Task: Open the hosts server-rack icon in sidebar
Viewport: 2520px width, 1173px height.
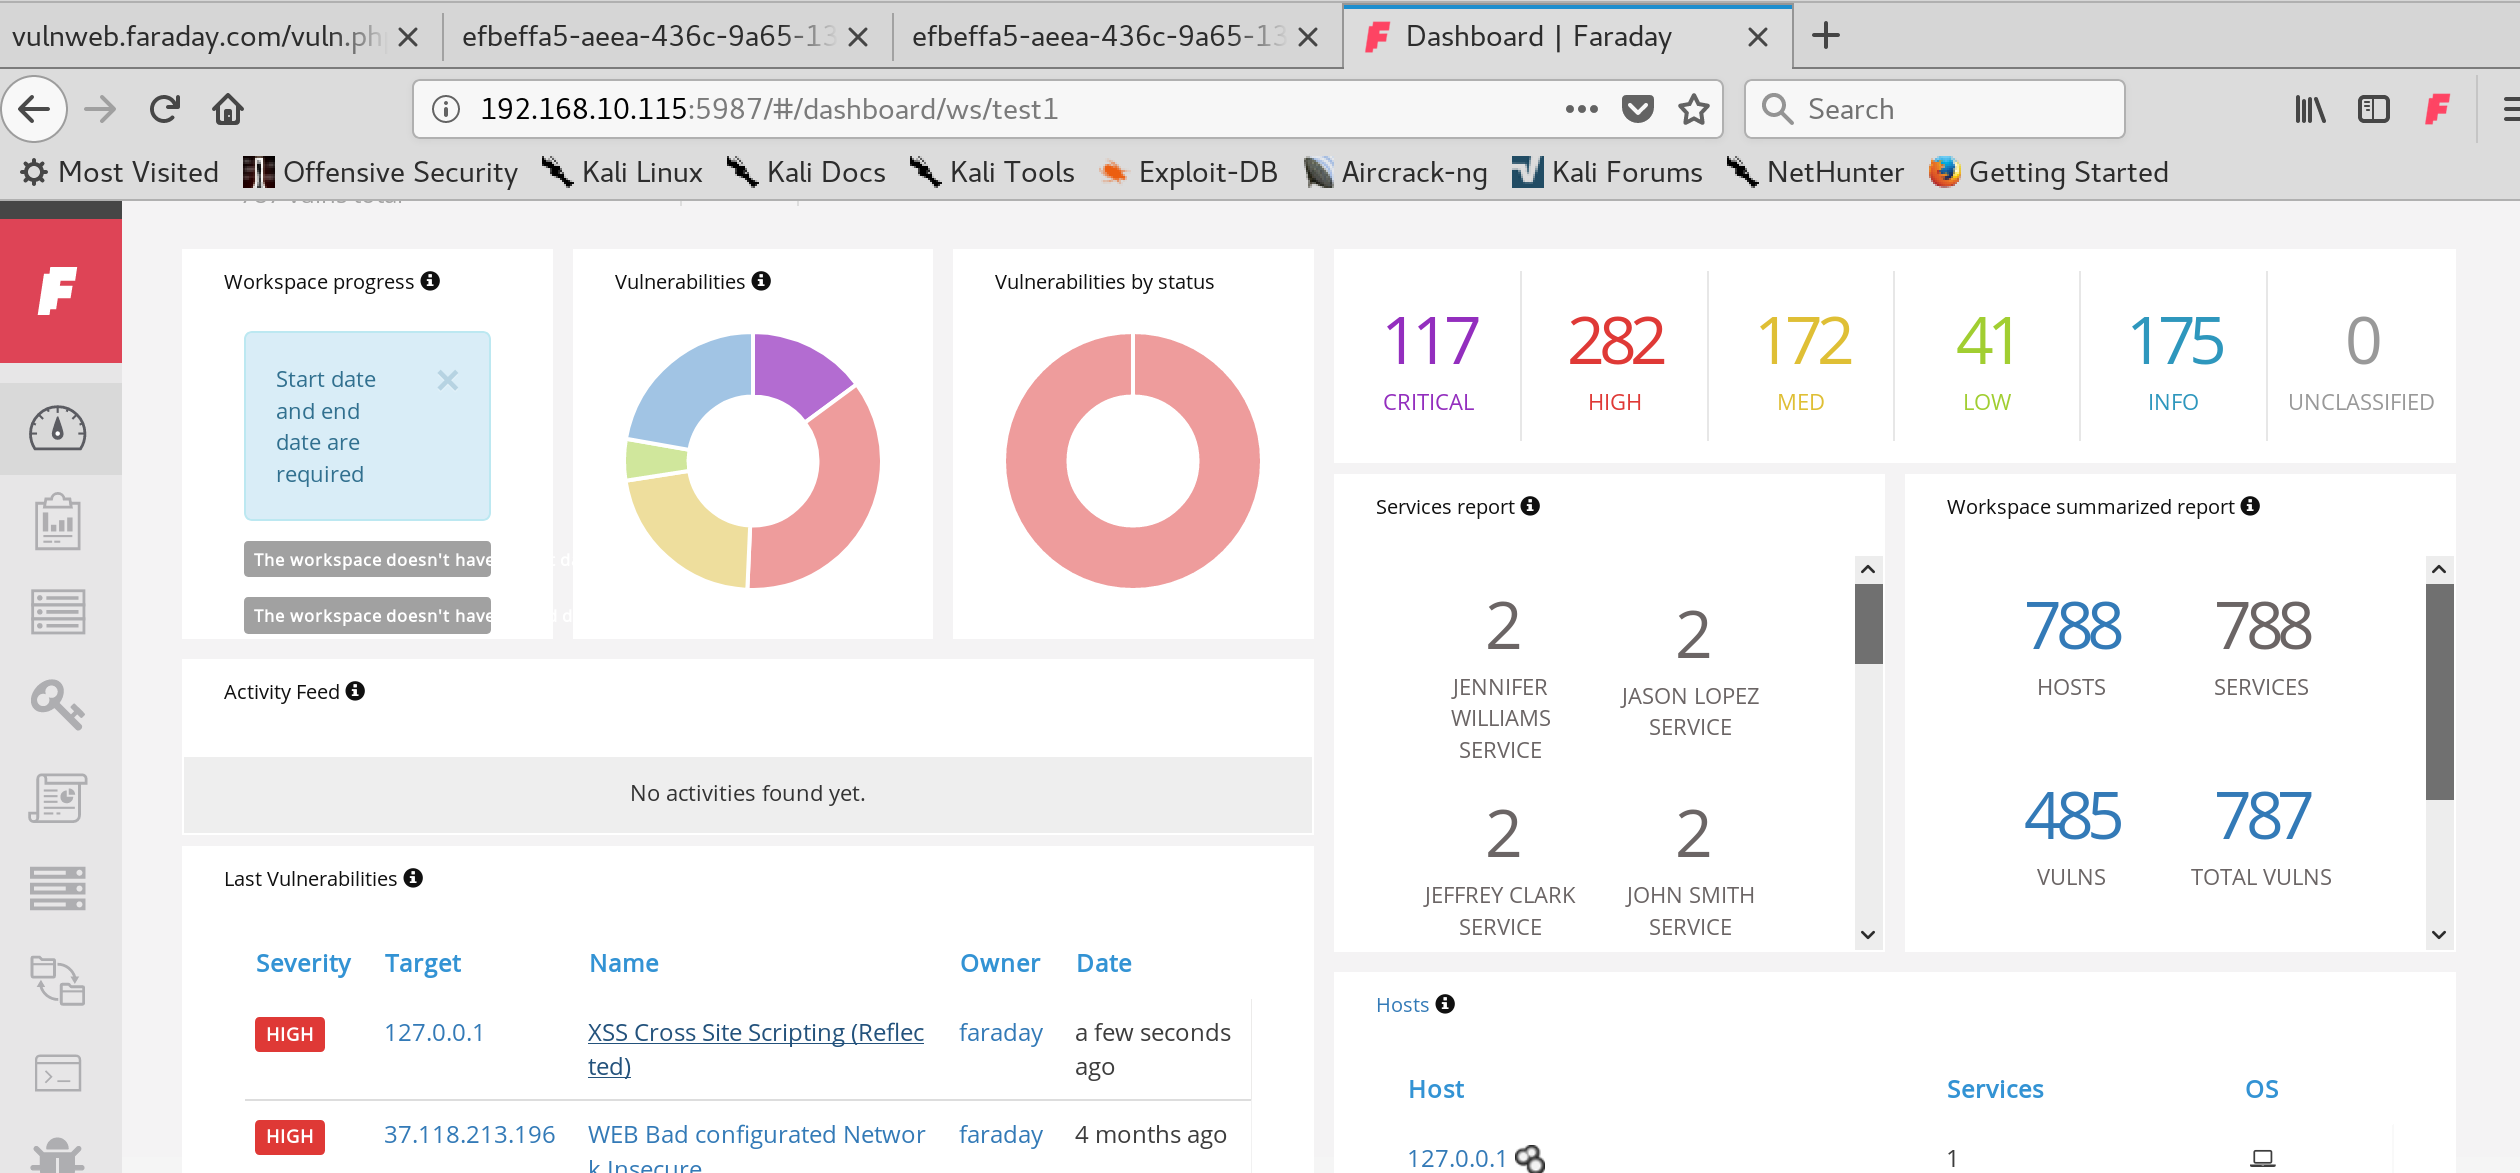Action: click(x=58, y=888)
